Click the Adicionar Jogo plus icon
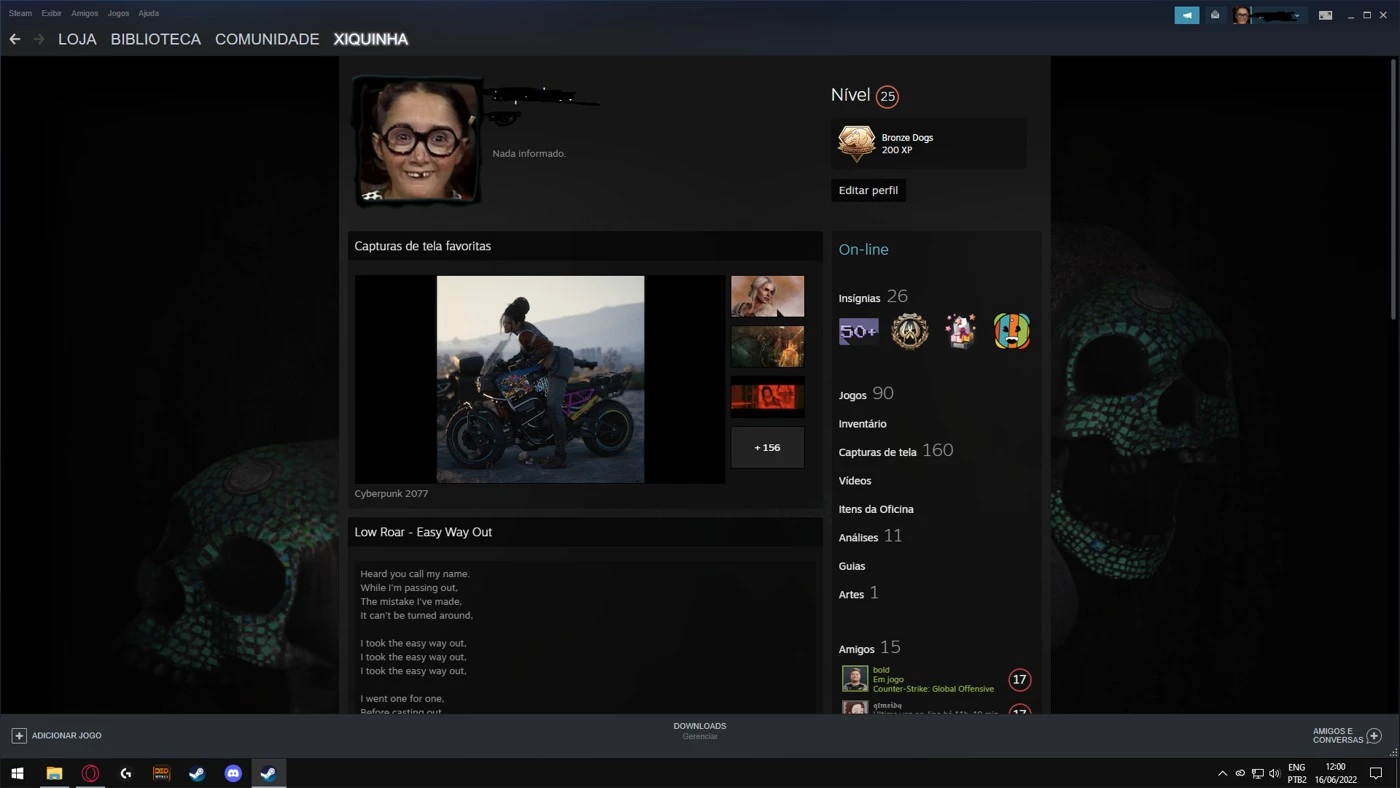 point(19,736)
